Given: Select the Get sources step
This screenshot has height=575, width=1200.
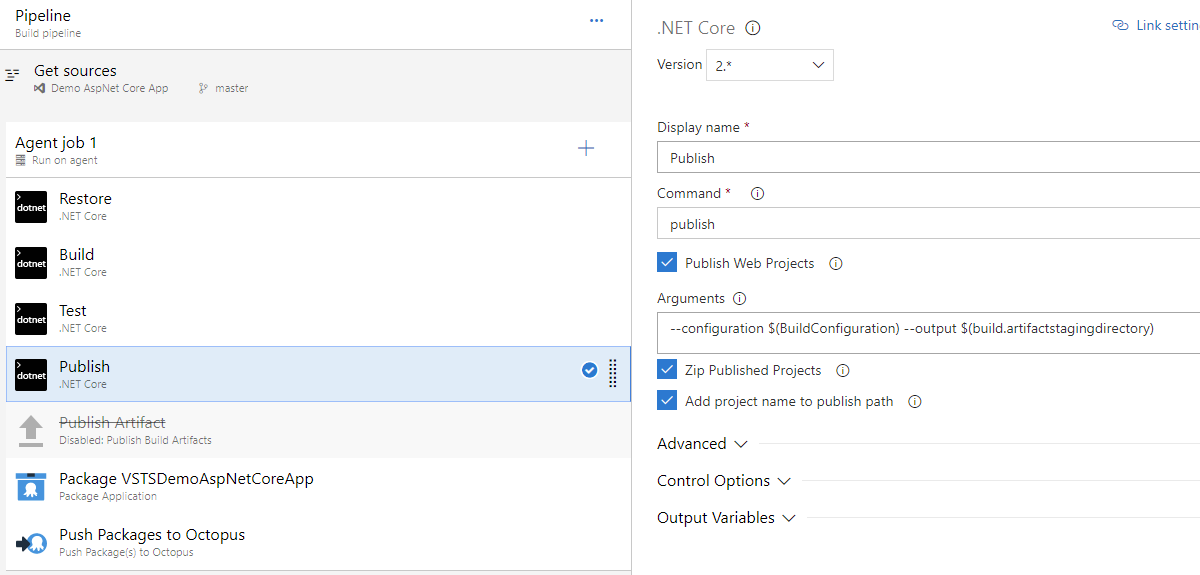Looking at the screenshot, I should tap(315, 78).
